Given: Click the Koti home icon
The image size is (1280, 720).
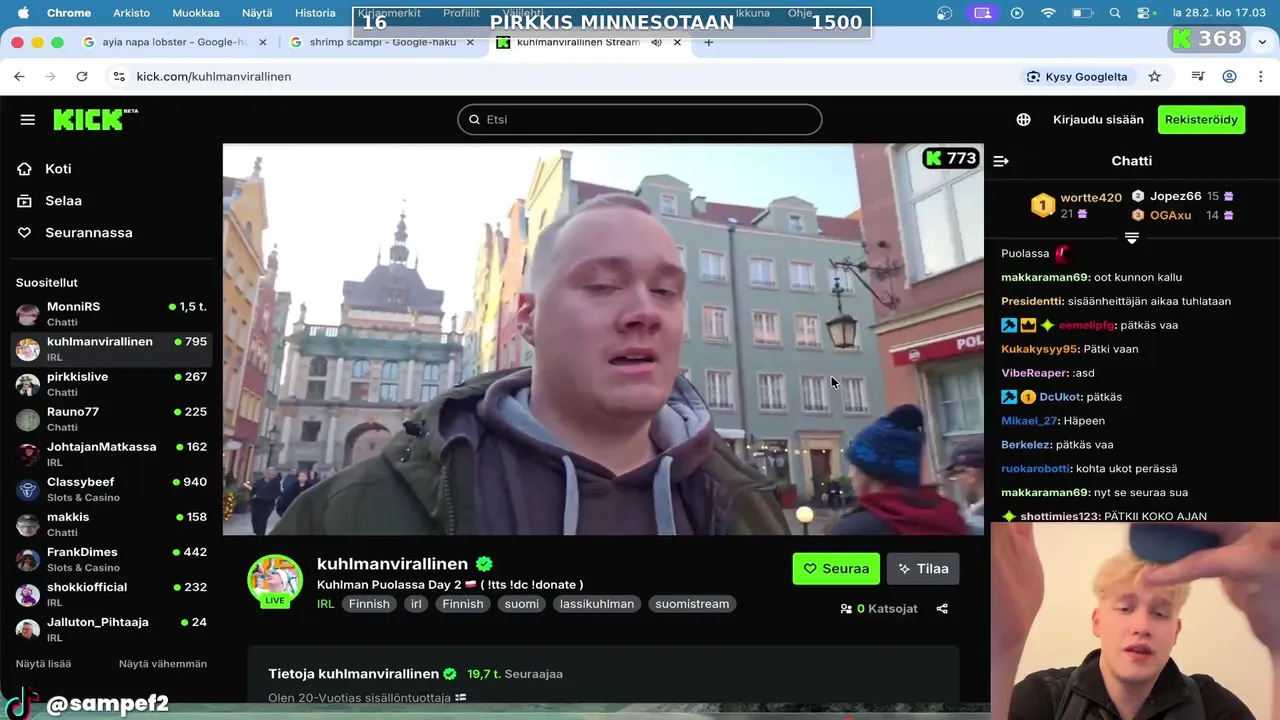Looking at the screenshot, I should tap(25, 169).
